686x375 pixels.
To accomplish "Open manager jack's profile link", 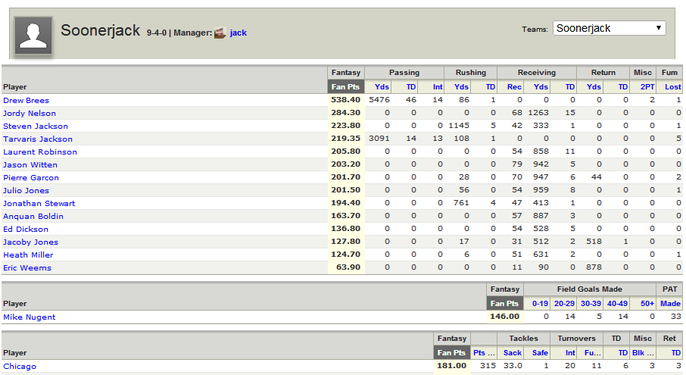I will 238,33.
